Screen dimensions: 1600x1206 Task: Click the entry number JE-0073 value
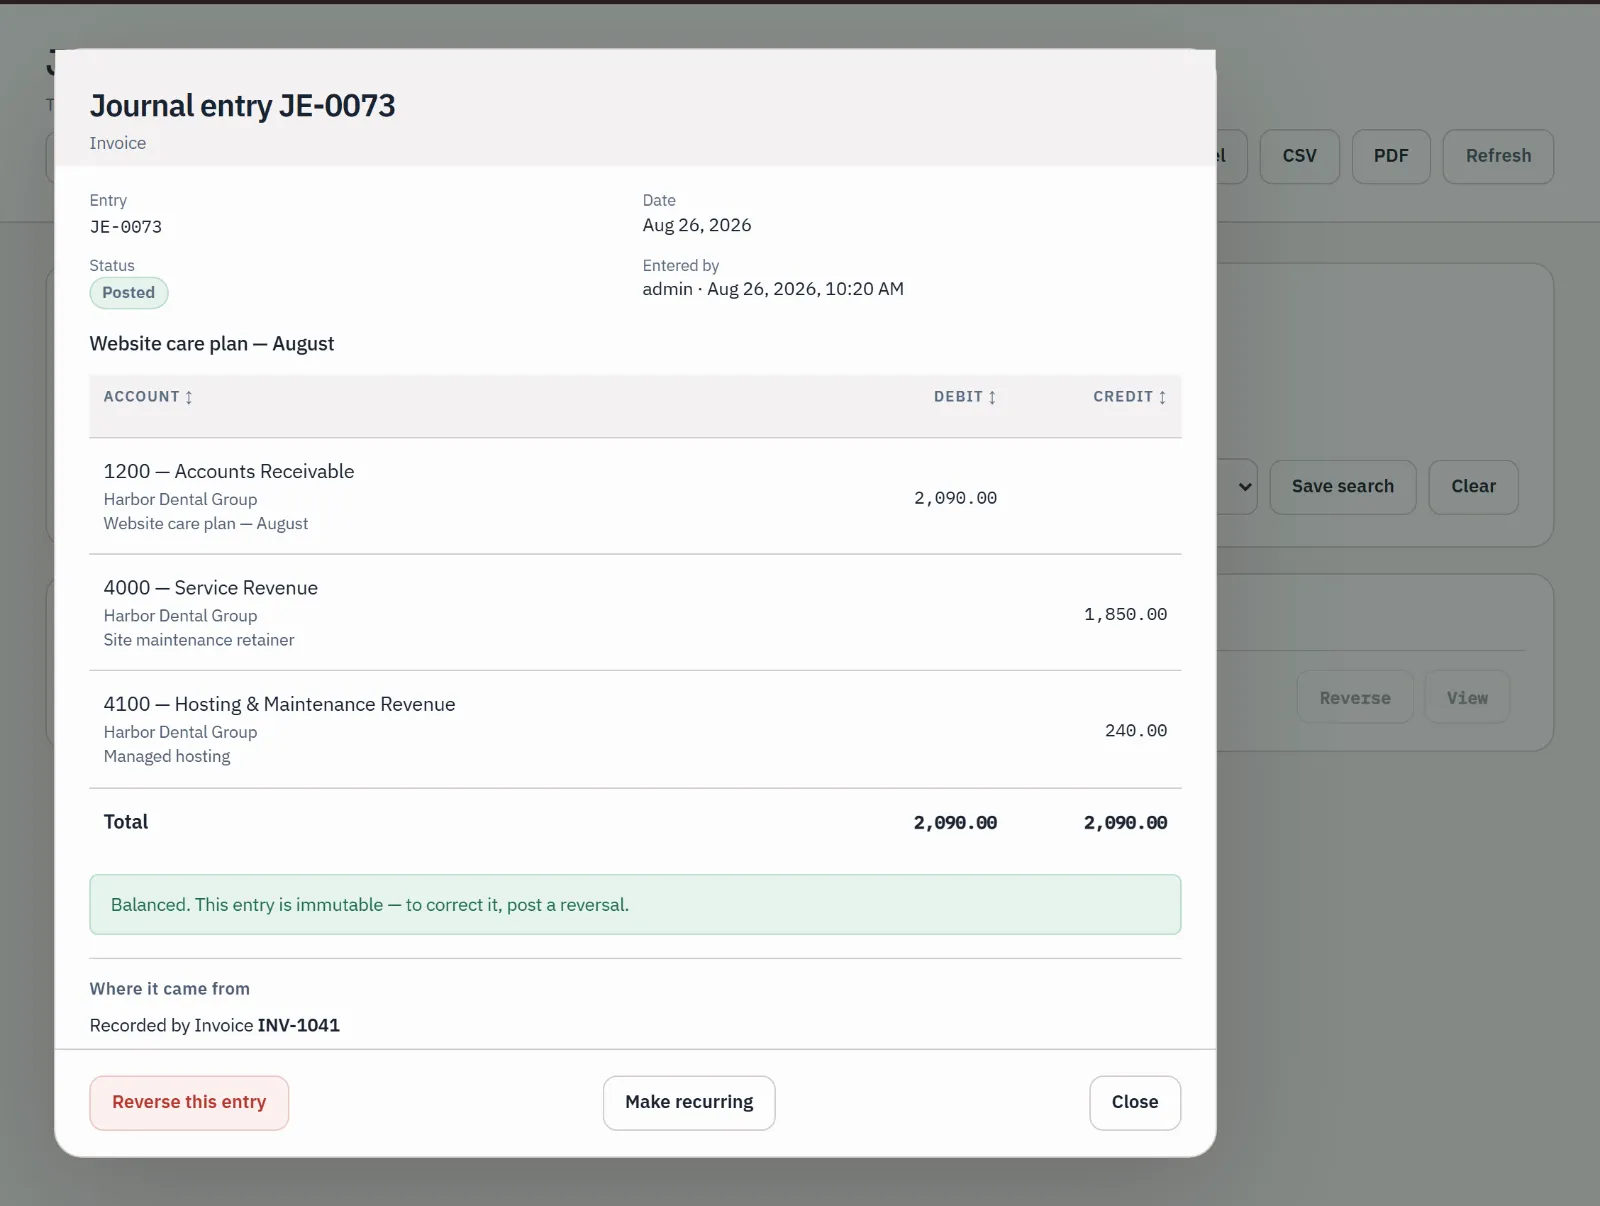126,227
